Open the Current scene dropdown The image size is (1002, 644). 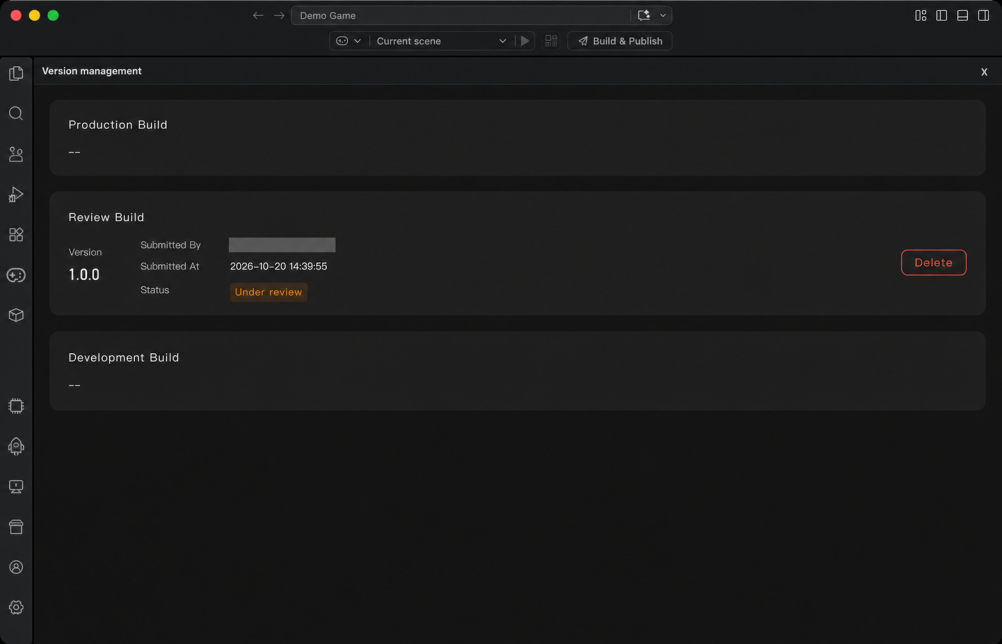coord(441,41)
